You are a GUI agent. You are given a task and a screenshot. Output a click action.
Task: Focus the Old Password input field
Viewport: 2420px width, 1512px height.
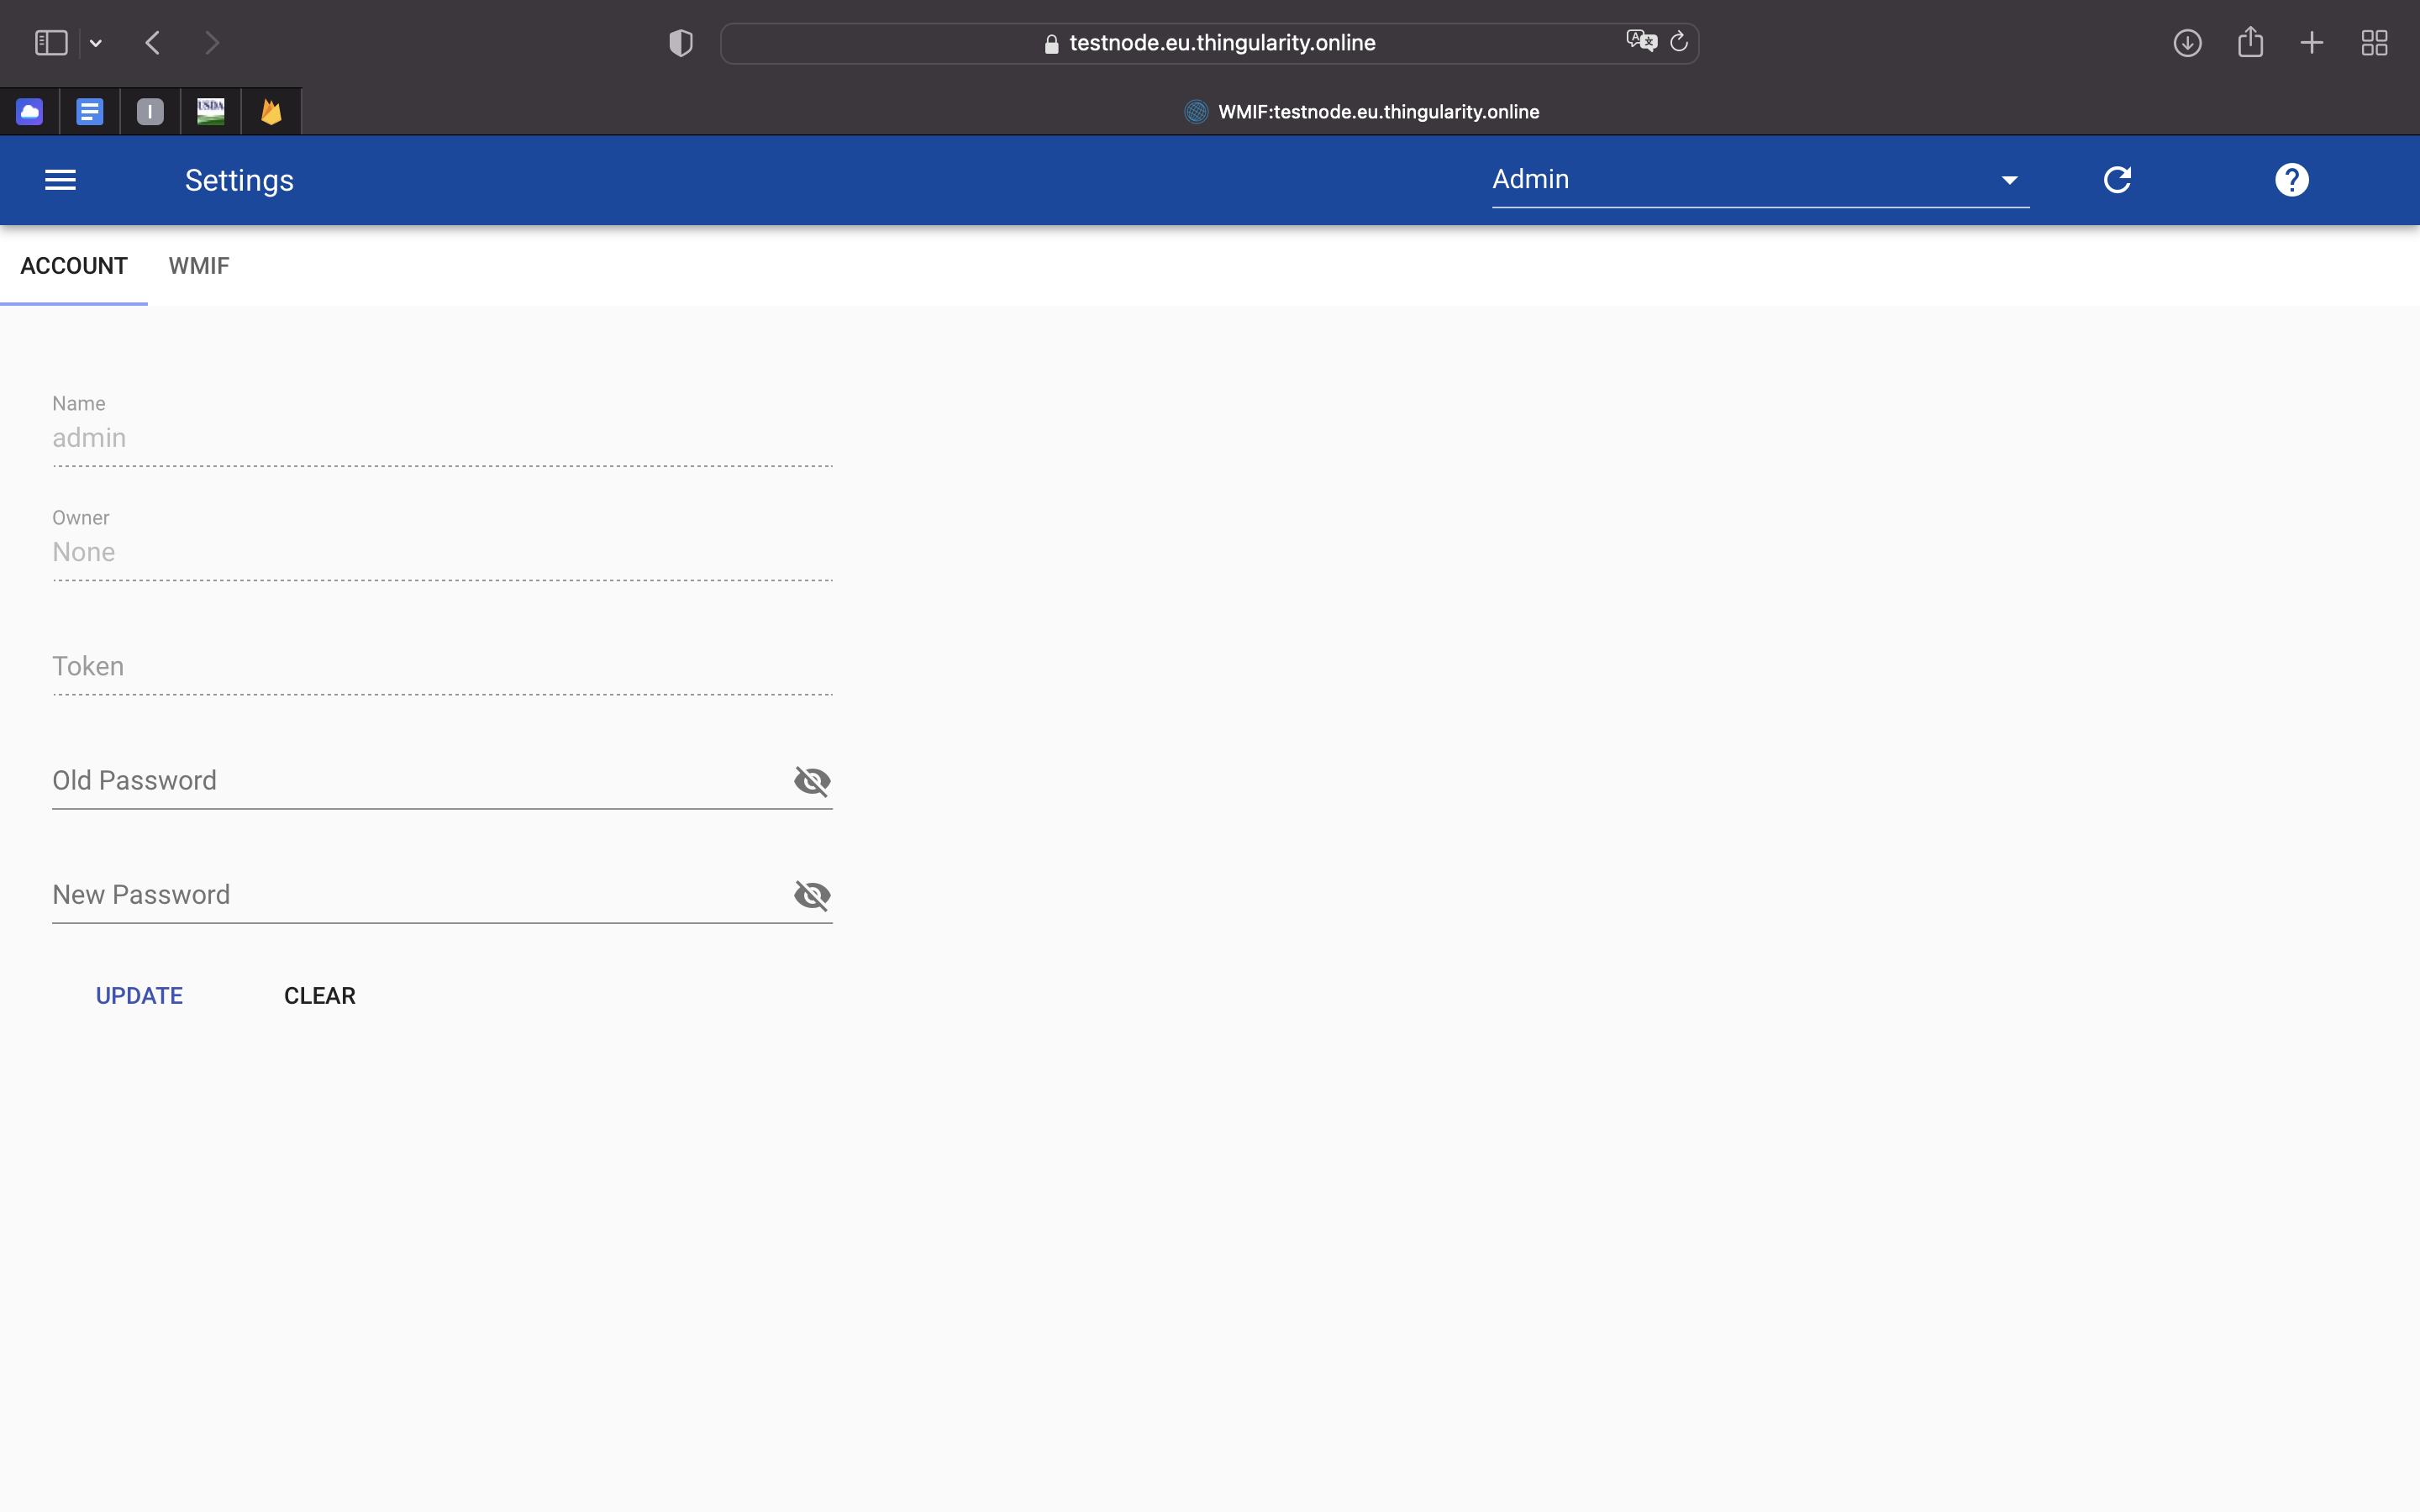(415, 781)
